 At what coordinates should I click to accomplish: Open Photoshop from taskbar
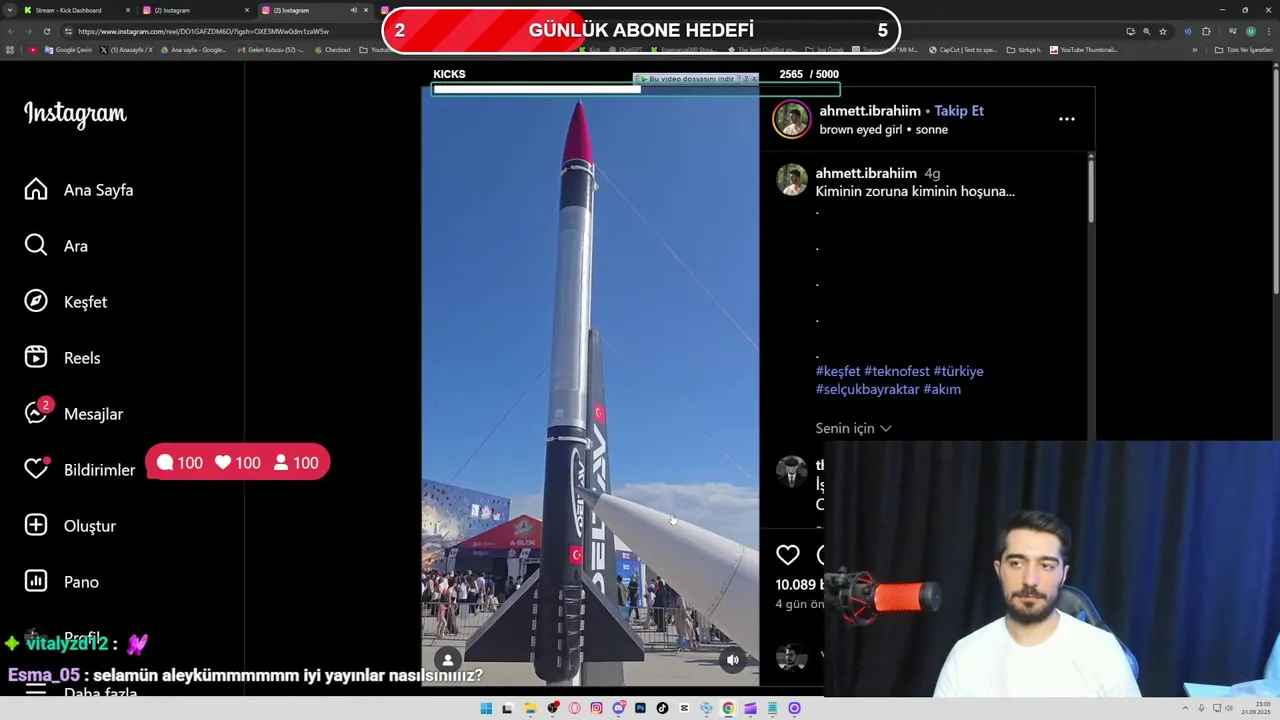(640, 708)
